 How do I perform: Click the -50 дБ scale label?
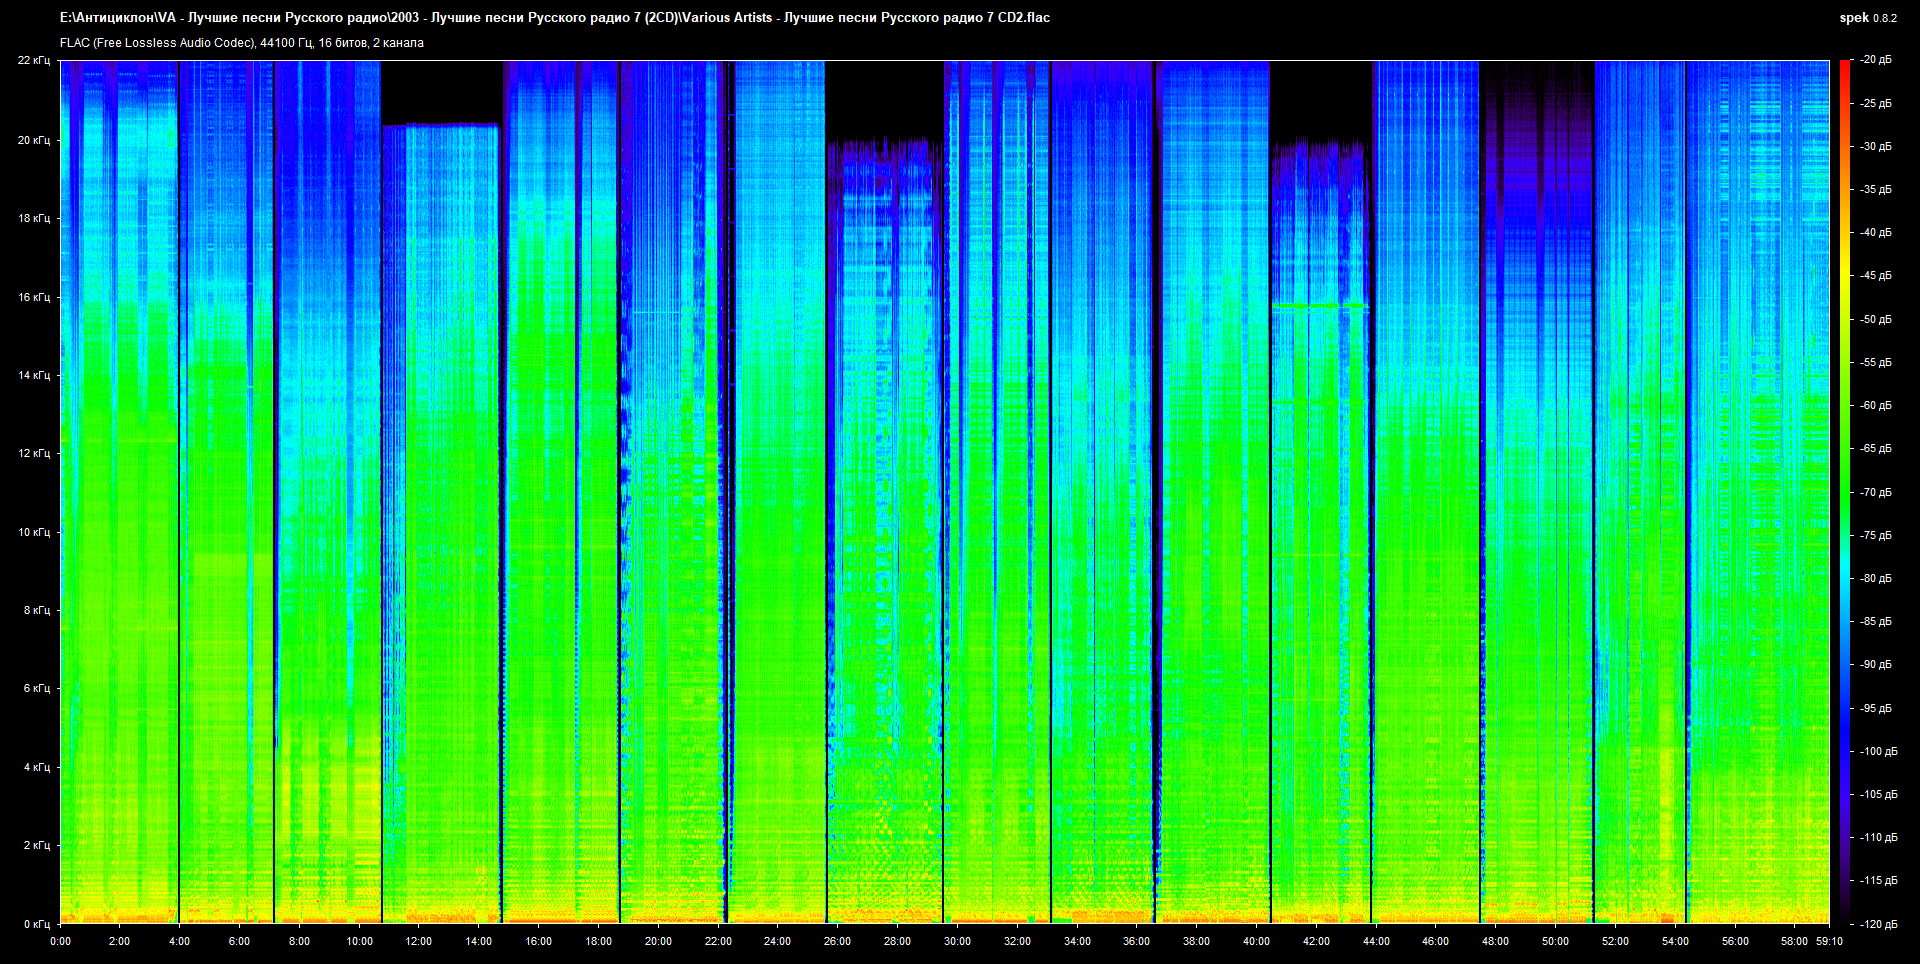pyautogui.click(x=1875, y=319)
